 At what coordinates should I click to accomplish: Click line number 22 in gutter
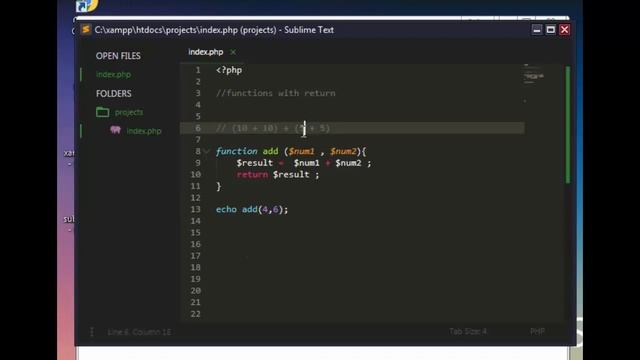196,314
